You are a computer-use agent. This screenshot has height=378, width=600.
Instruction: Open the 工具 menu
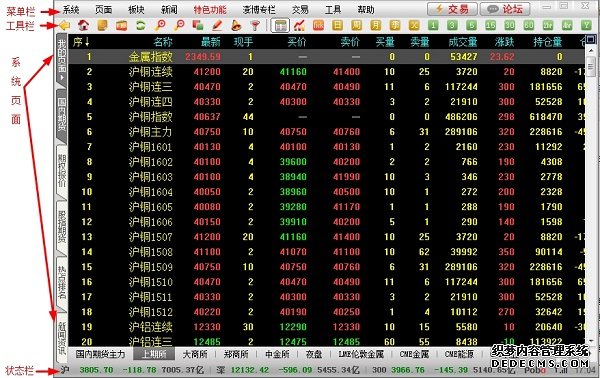point(333,9)
